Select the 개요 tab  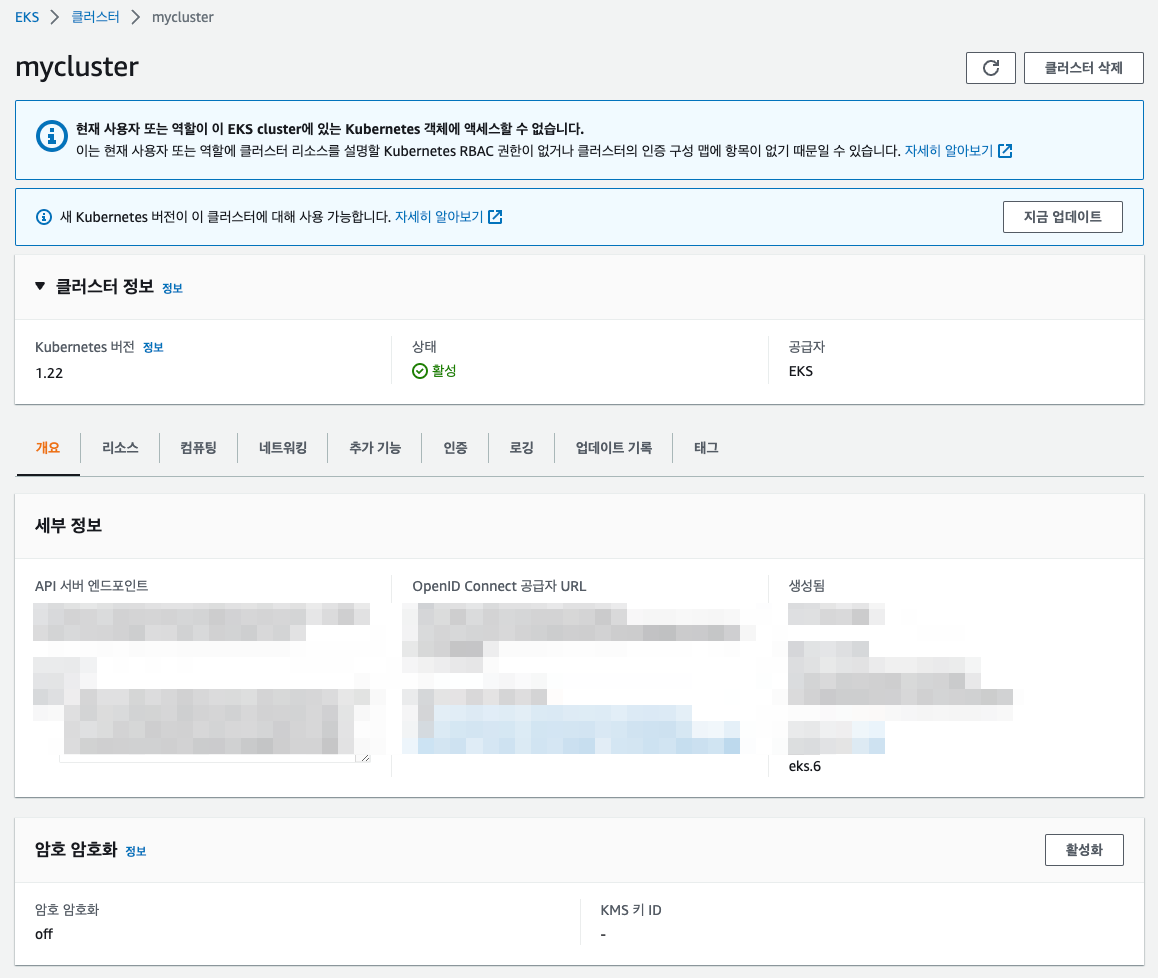(48, 448)
